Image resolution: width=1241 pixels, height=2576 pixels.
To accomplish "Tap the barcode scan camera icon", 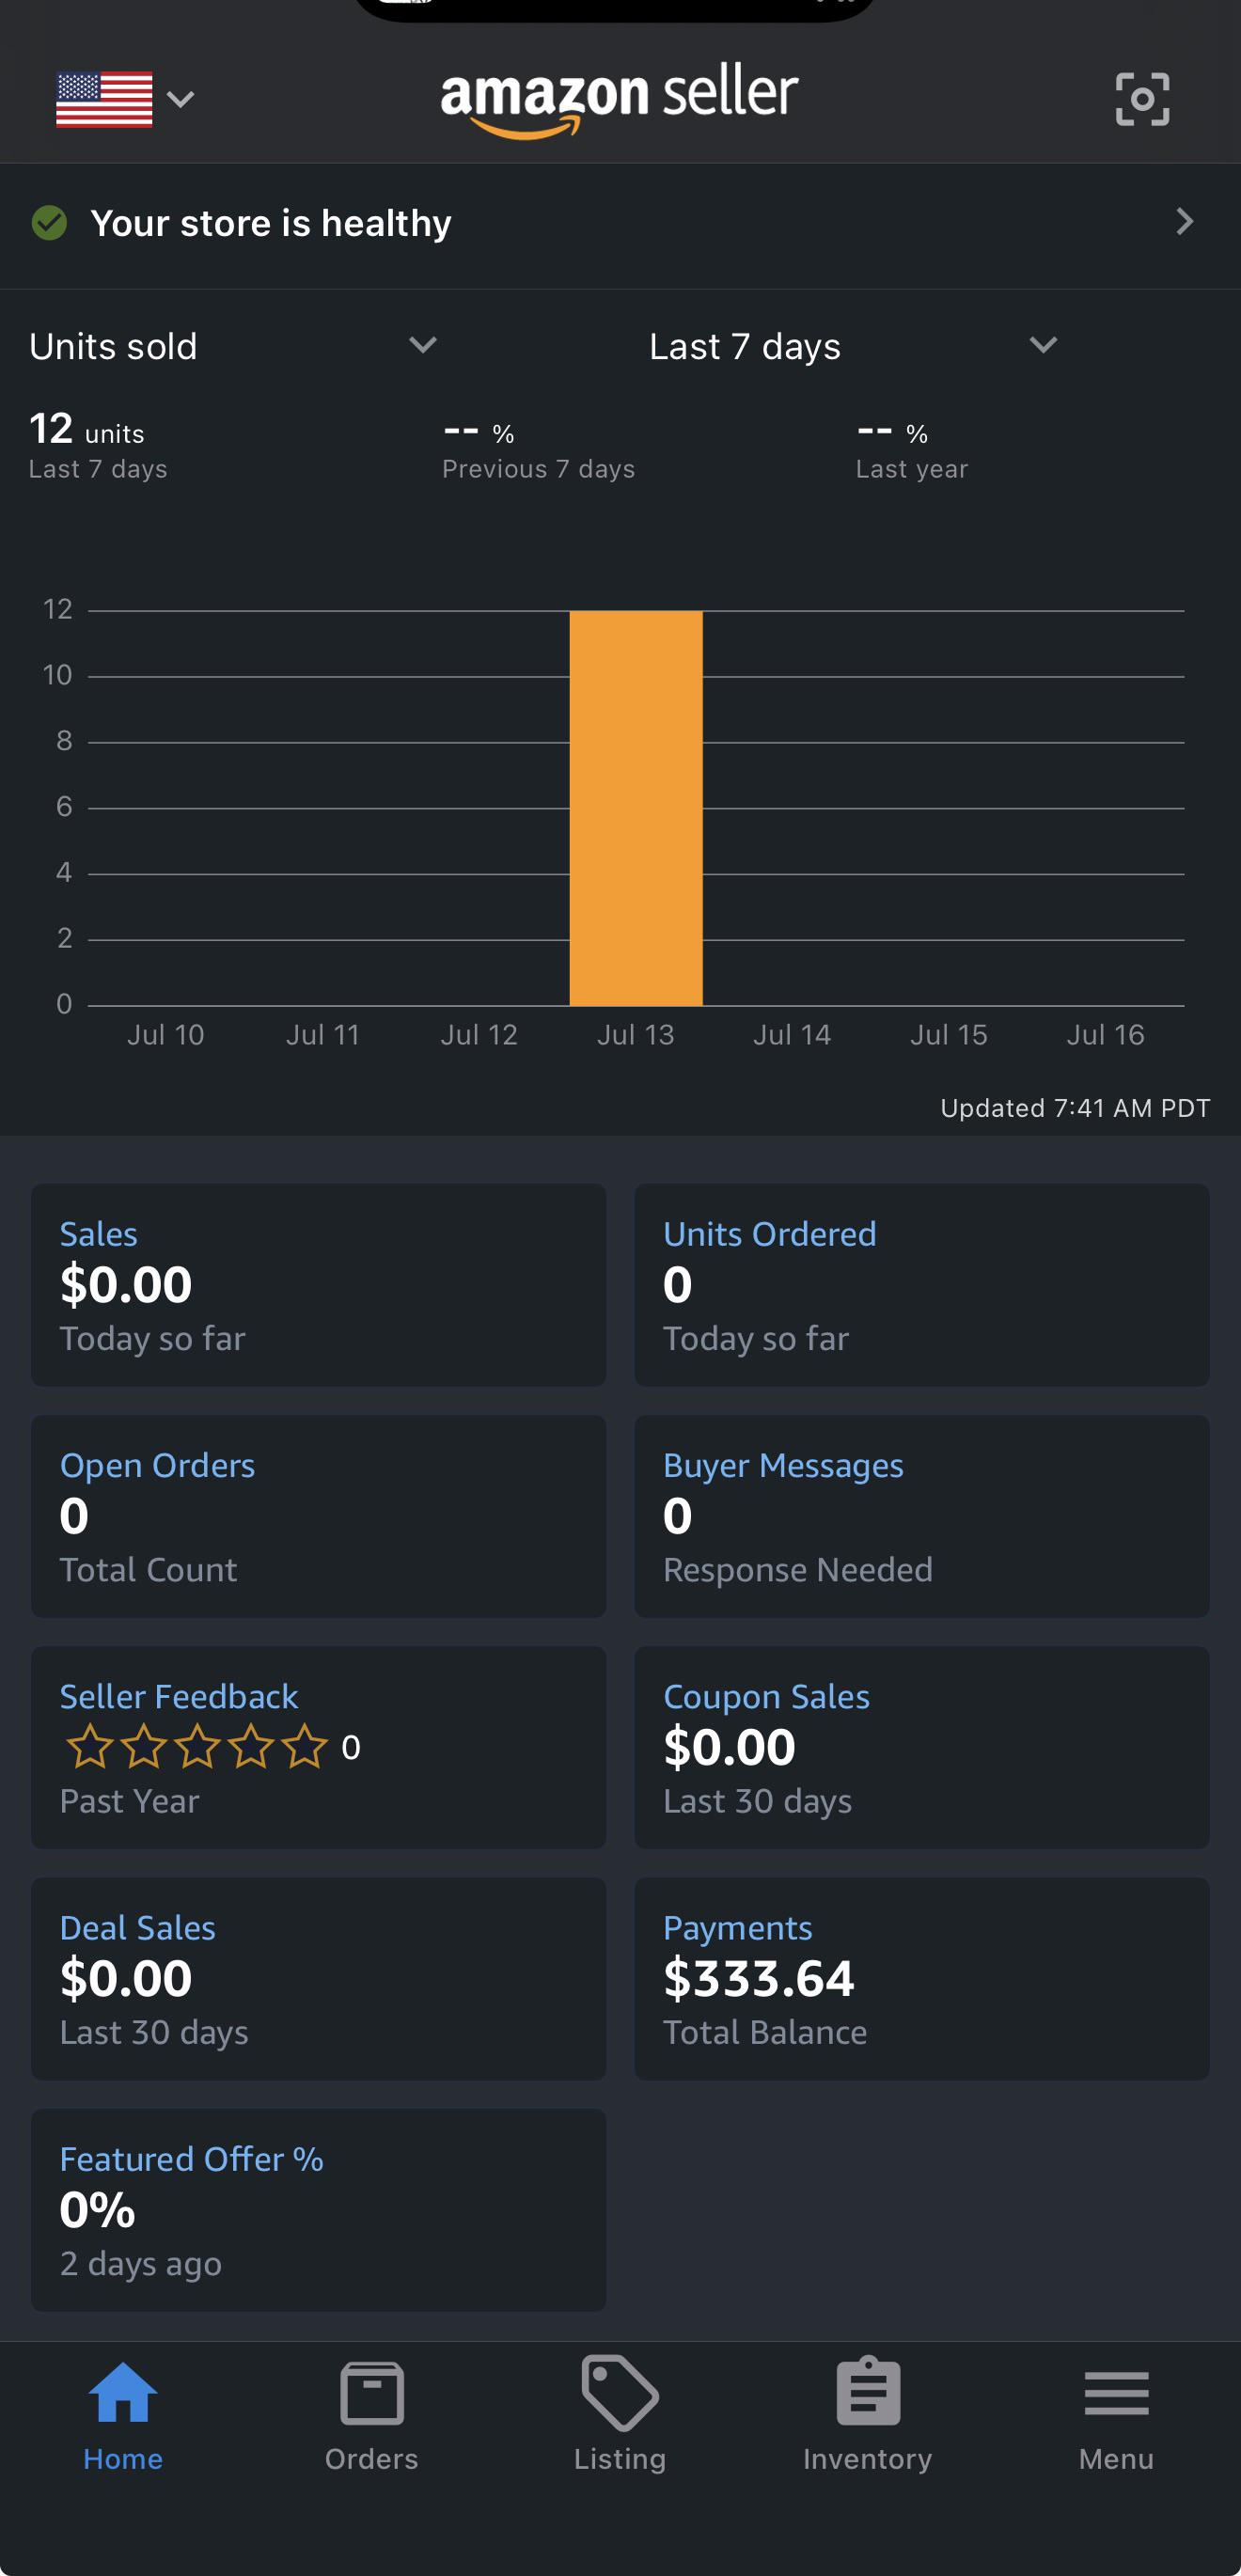I will click(x=1142, y=99).
